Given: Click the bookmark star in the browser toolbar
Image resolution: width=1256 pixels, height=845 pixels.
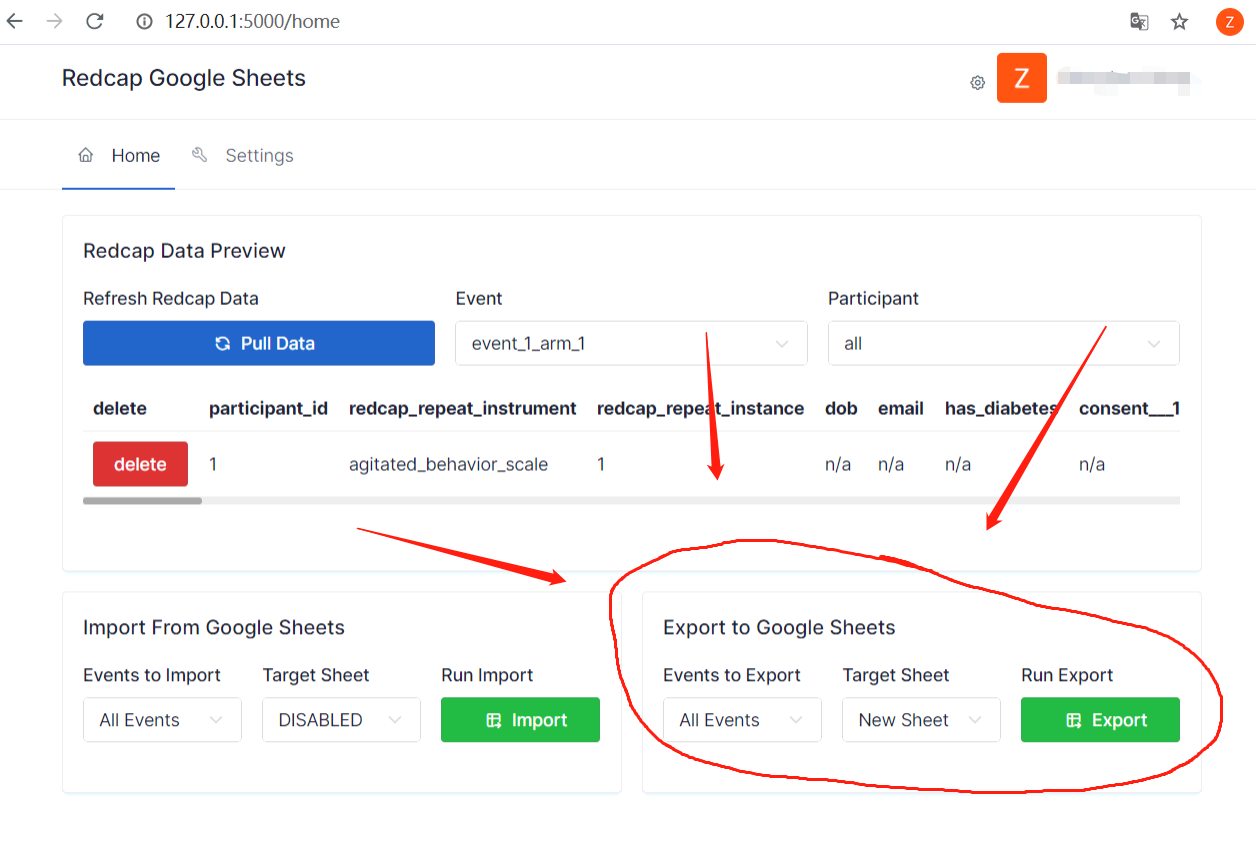Looking at the screenshot, I should 1180,21.
